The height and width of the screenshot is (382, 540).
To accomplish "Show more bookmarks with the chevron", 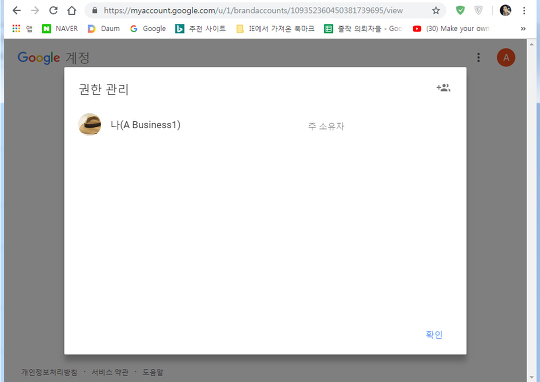I will click(523, 29).
